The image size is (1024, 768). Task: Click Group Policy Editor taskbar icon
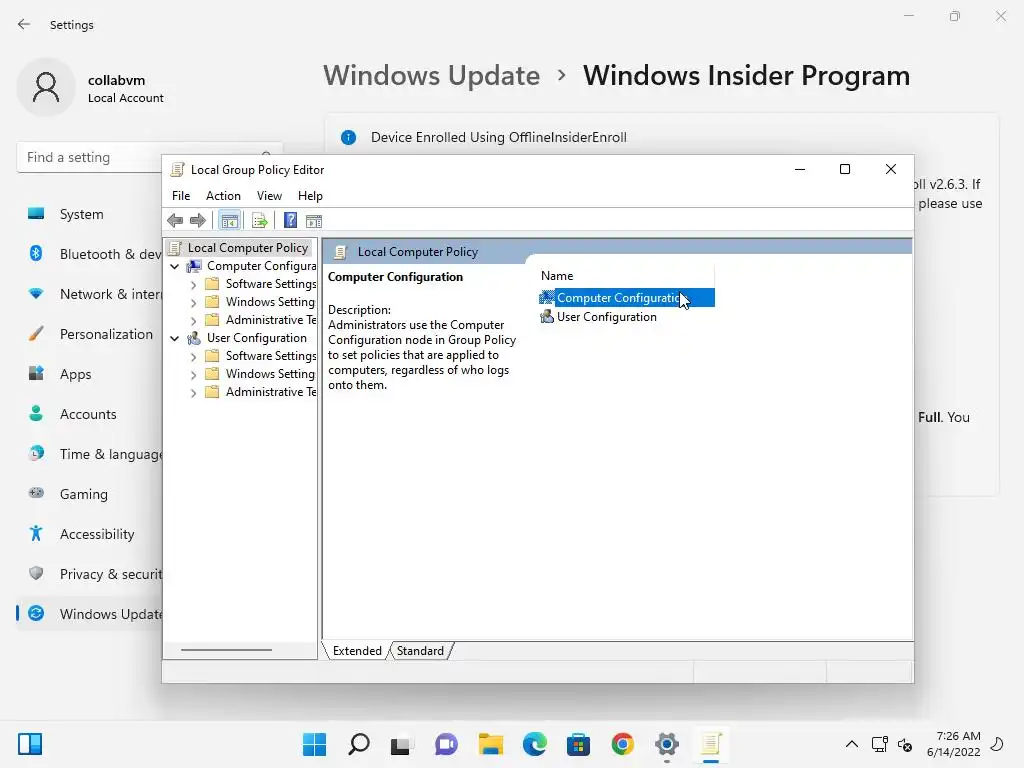tap(711, 744)
